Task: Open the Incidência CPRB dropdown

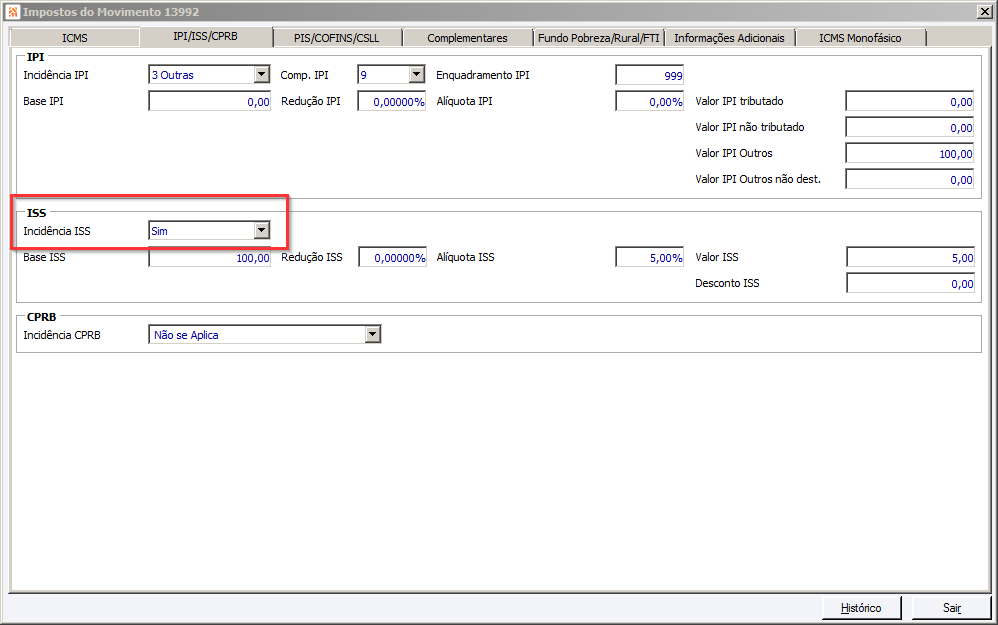Action: tap(372, 334)
